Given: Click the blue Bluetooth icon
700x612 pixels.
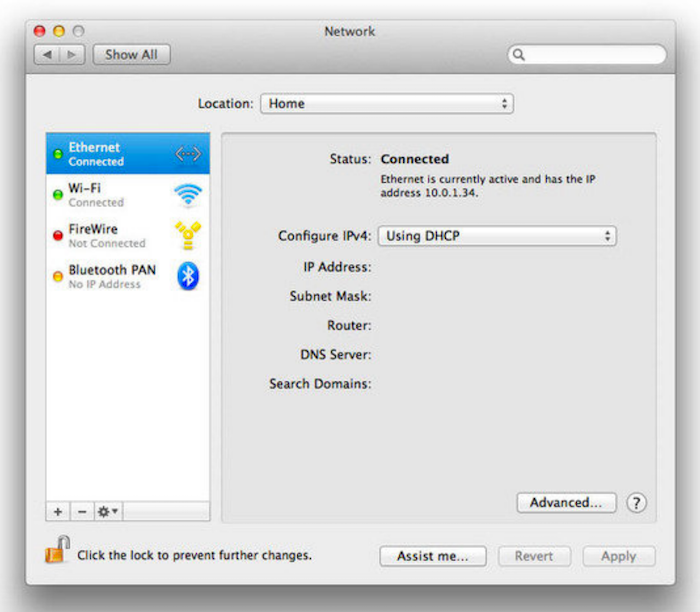Looking at the screenshot, I should 188,276.
